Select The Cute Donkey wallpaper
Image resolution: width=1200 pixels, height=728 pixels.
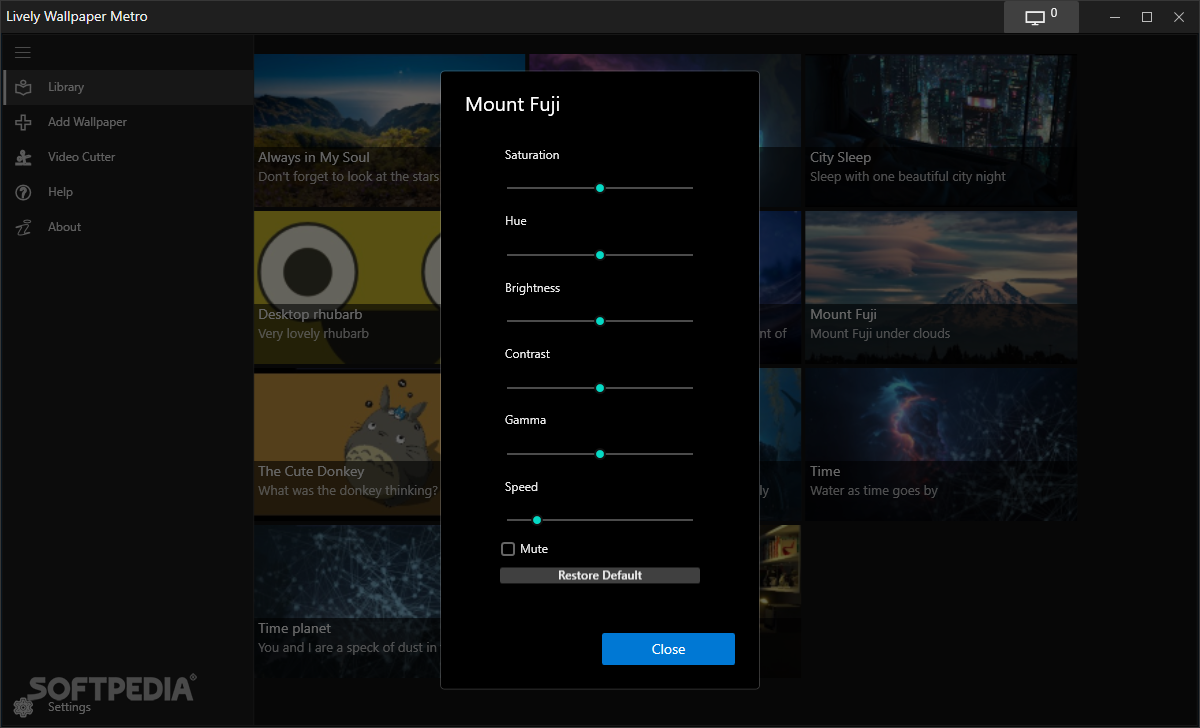click(x=347, y=445)
